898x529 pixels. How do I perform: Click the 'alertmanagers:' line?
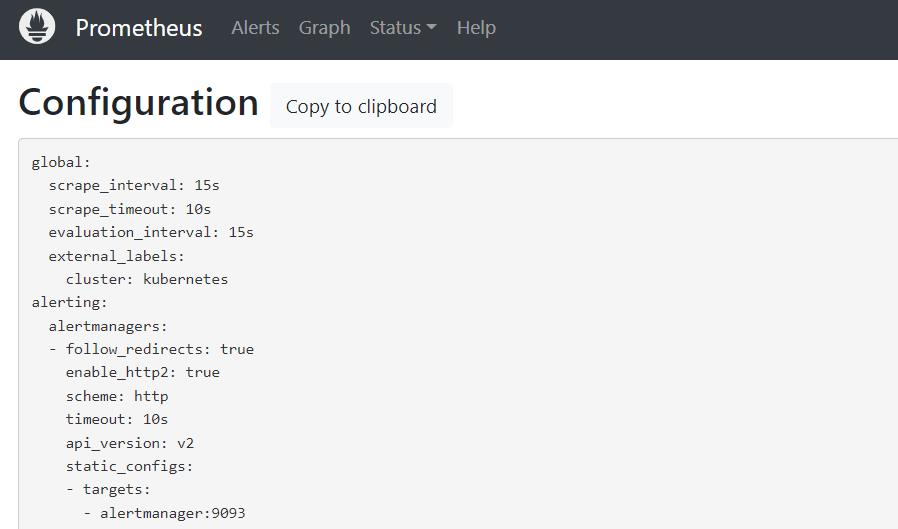click(x=108, y=326)
